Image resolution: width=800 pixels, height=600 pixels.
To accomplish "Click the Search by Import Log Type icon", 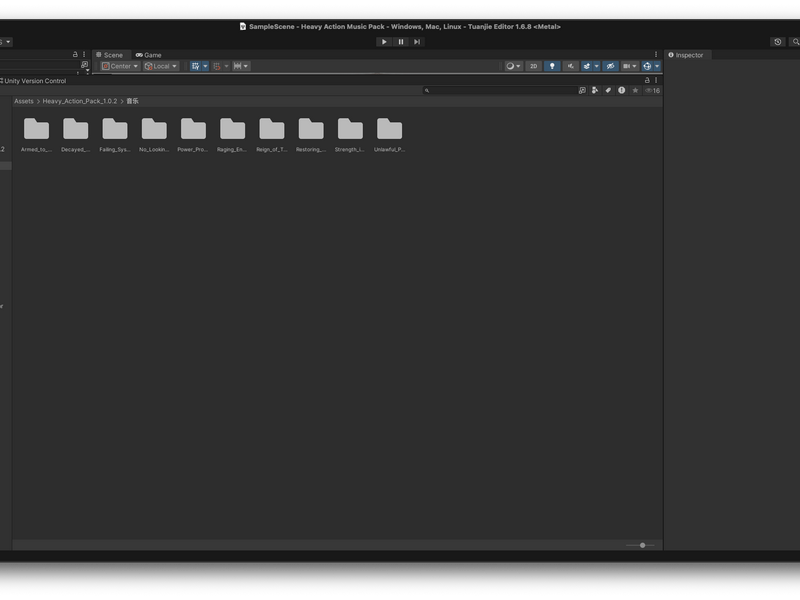I will pyautogui.click(x=621, y=90).
